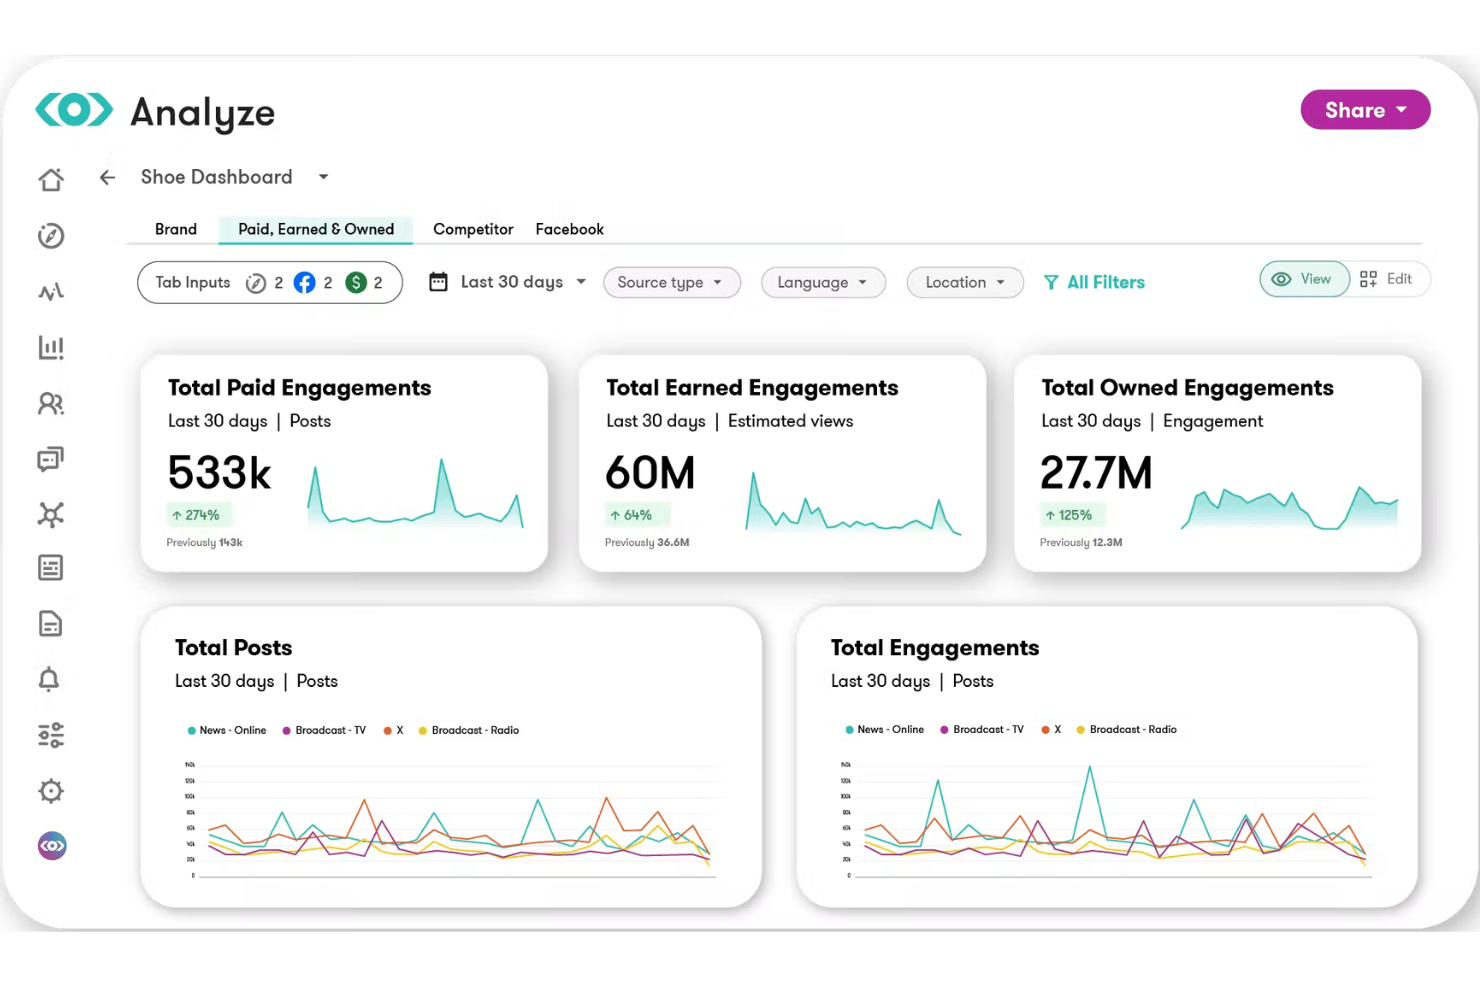This screenshot has height=987, width=1480.
Task: Click the Total Earned Engagements sparkline
Action: tap(853, 503)
